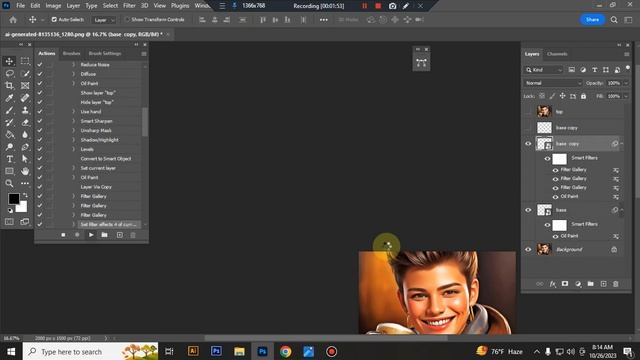Image resolution: width=640 pixels, height=360 pixels.
Task: Select the Horizontal Type tool
Action: 9,159
